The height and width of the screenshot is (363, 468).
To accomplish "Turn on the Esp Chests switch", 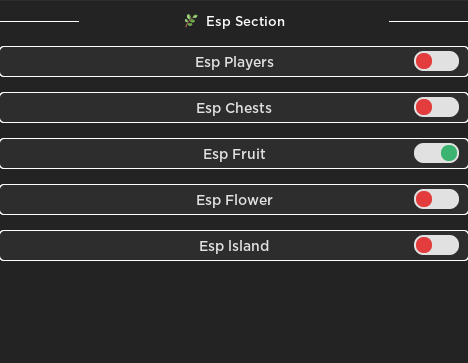I will [x=436, y=107].
